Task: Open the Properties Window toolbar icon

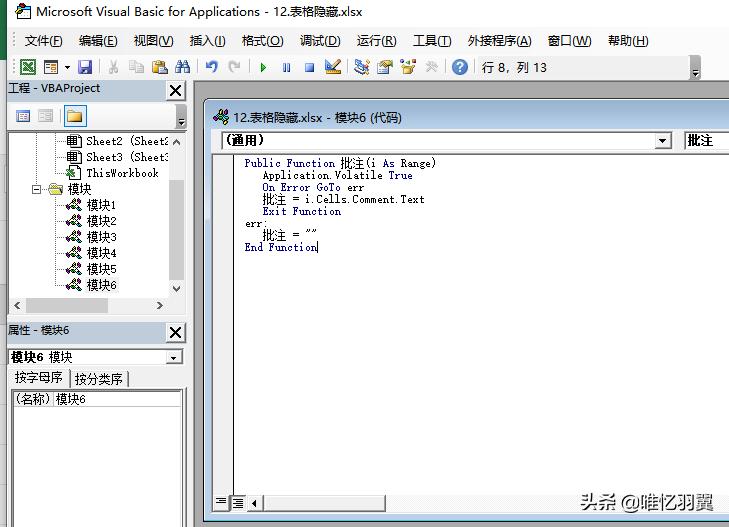Action: coord(385,67)
